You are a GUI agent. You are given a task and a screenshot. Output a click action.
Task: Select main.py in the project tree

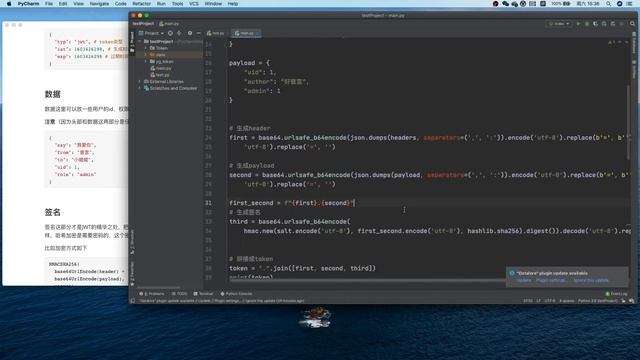[x=161, y=68]
